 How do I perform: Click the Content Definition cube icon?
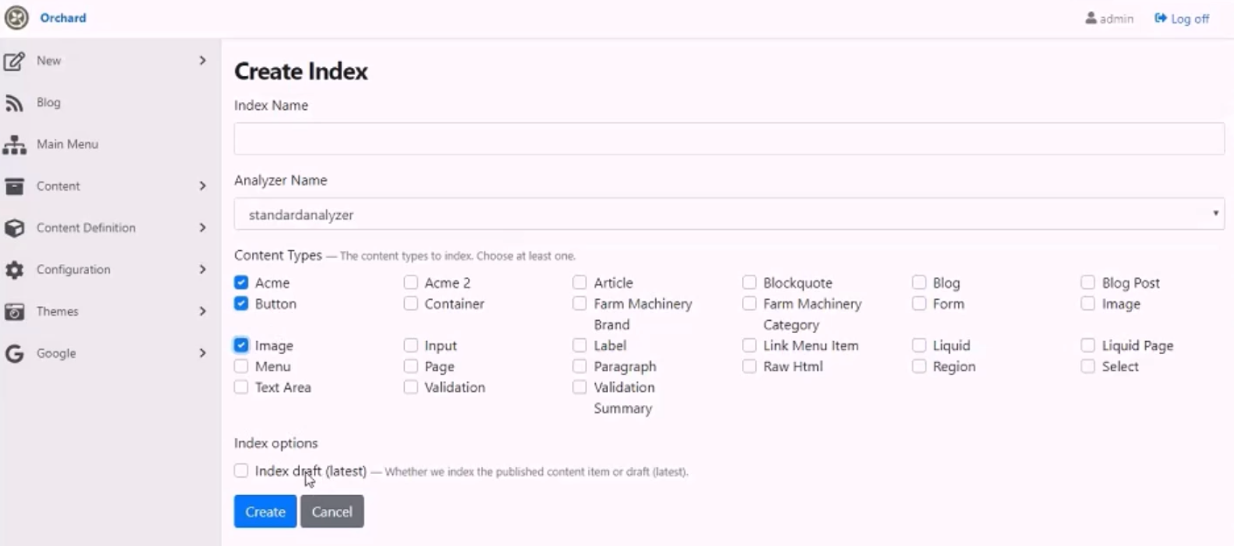pyautogui.click(x=14, y=228)
